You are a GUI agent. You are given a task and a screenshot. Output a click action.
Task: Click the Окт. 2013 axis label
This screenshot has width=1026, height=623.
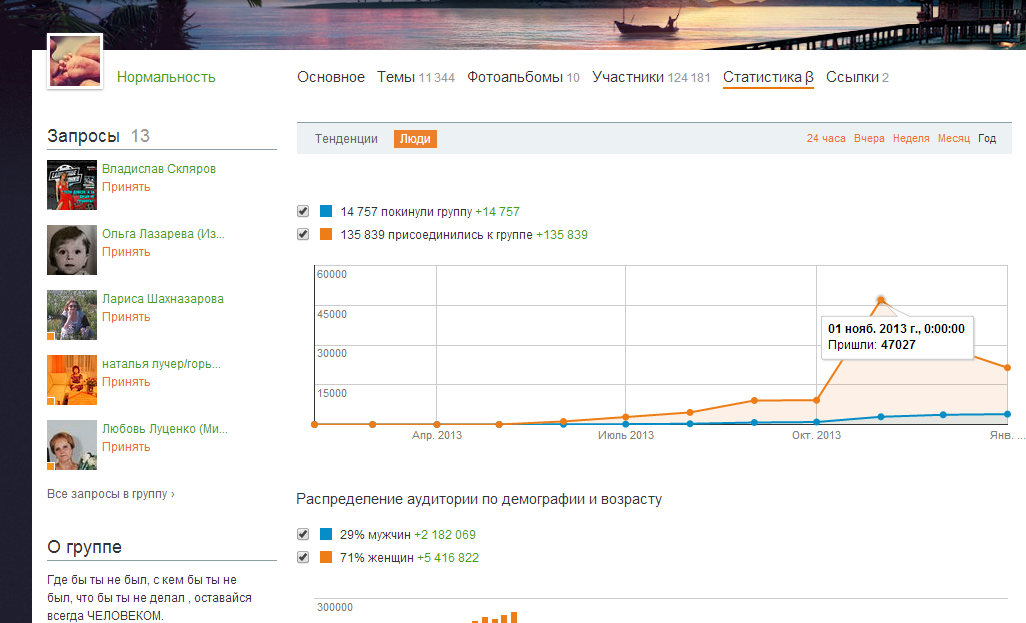click(x=816, y=435)
